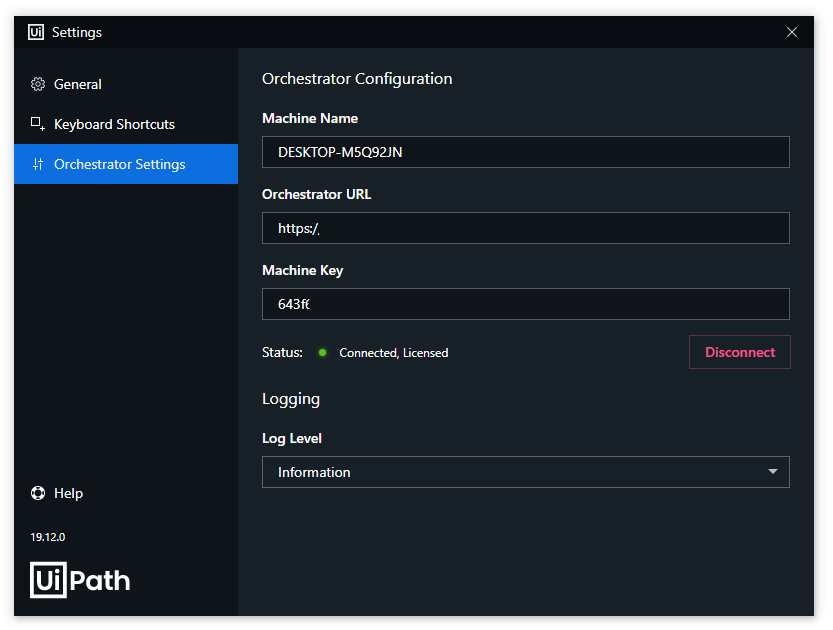Click the Settings window title text
The width and height of the screenshot is (833, 630).
76,32
